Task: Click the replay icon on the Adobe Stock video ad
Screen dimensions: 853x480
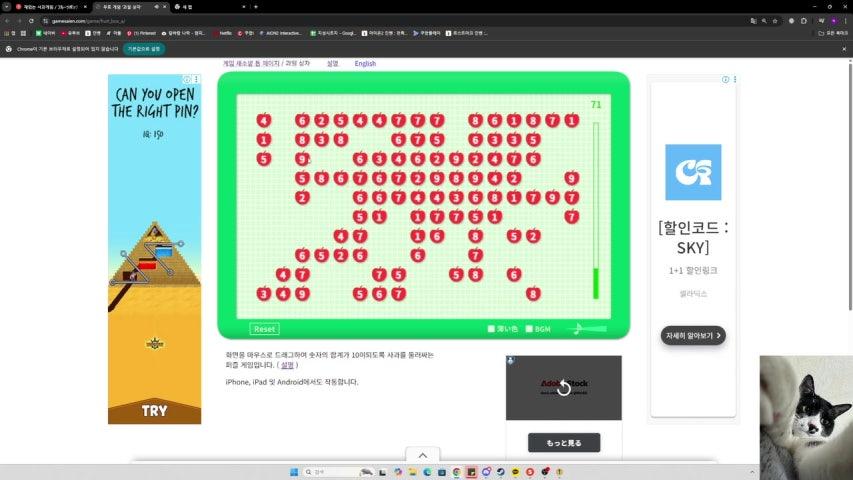Action: pyautogui.click(x=564, y=388)
